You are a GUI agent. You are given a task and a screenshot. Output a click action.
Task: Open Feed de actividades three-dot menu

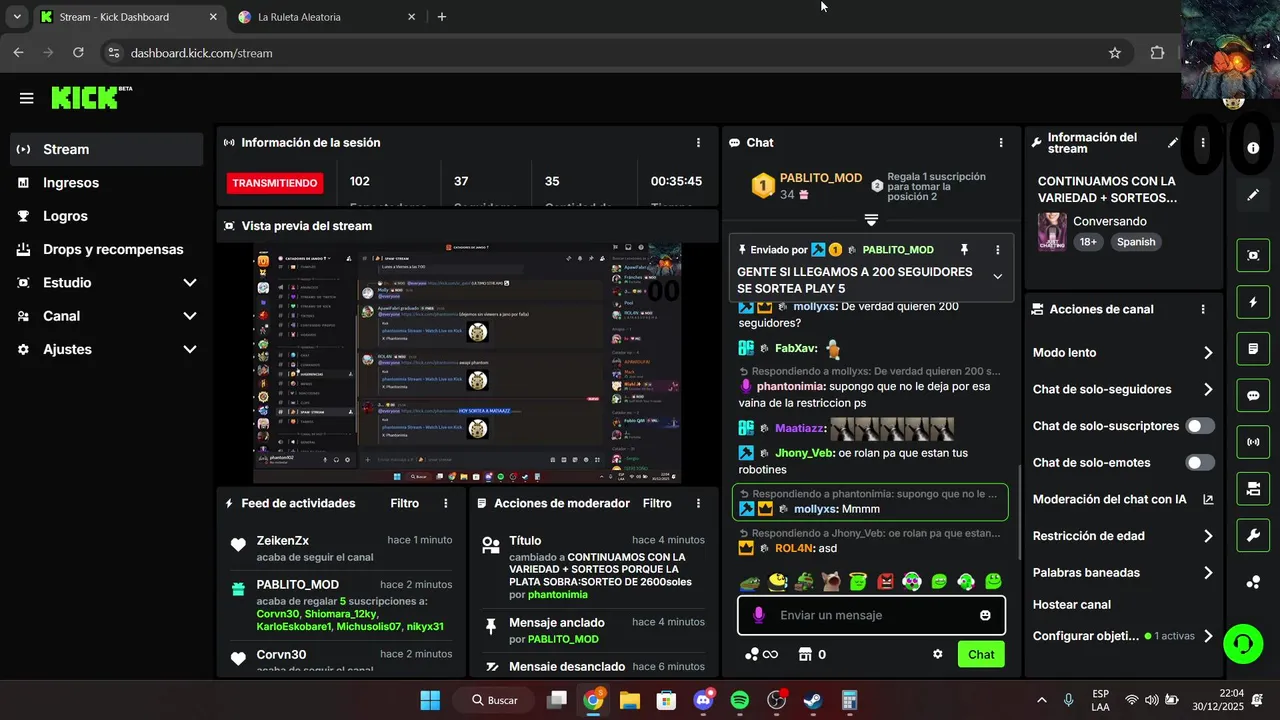point(446,503)
